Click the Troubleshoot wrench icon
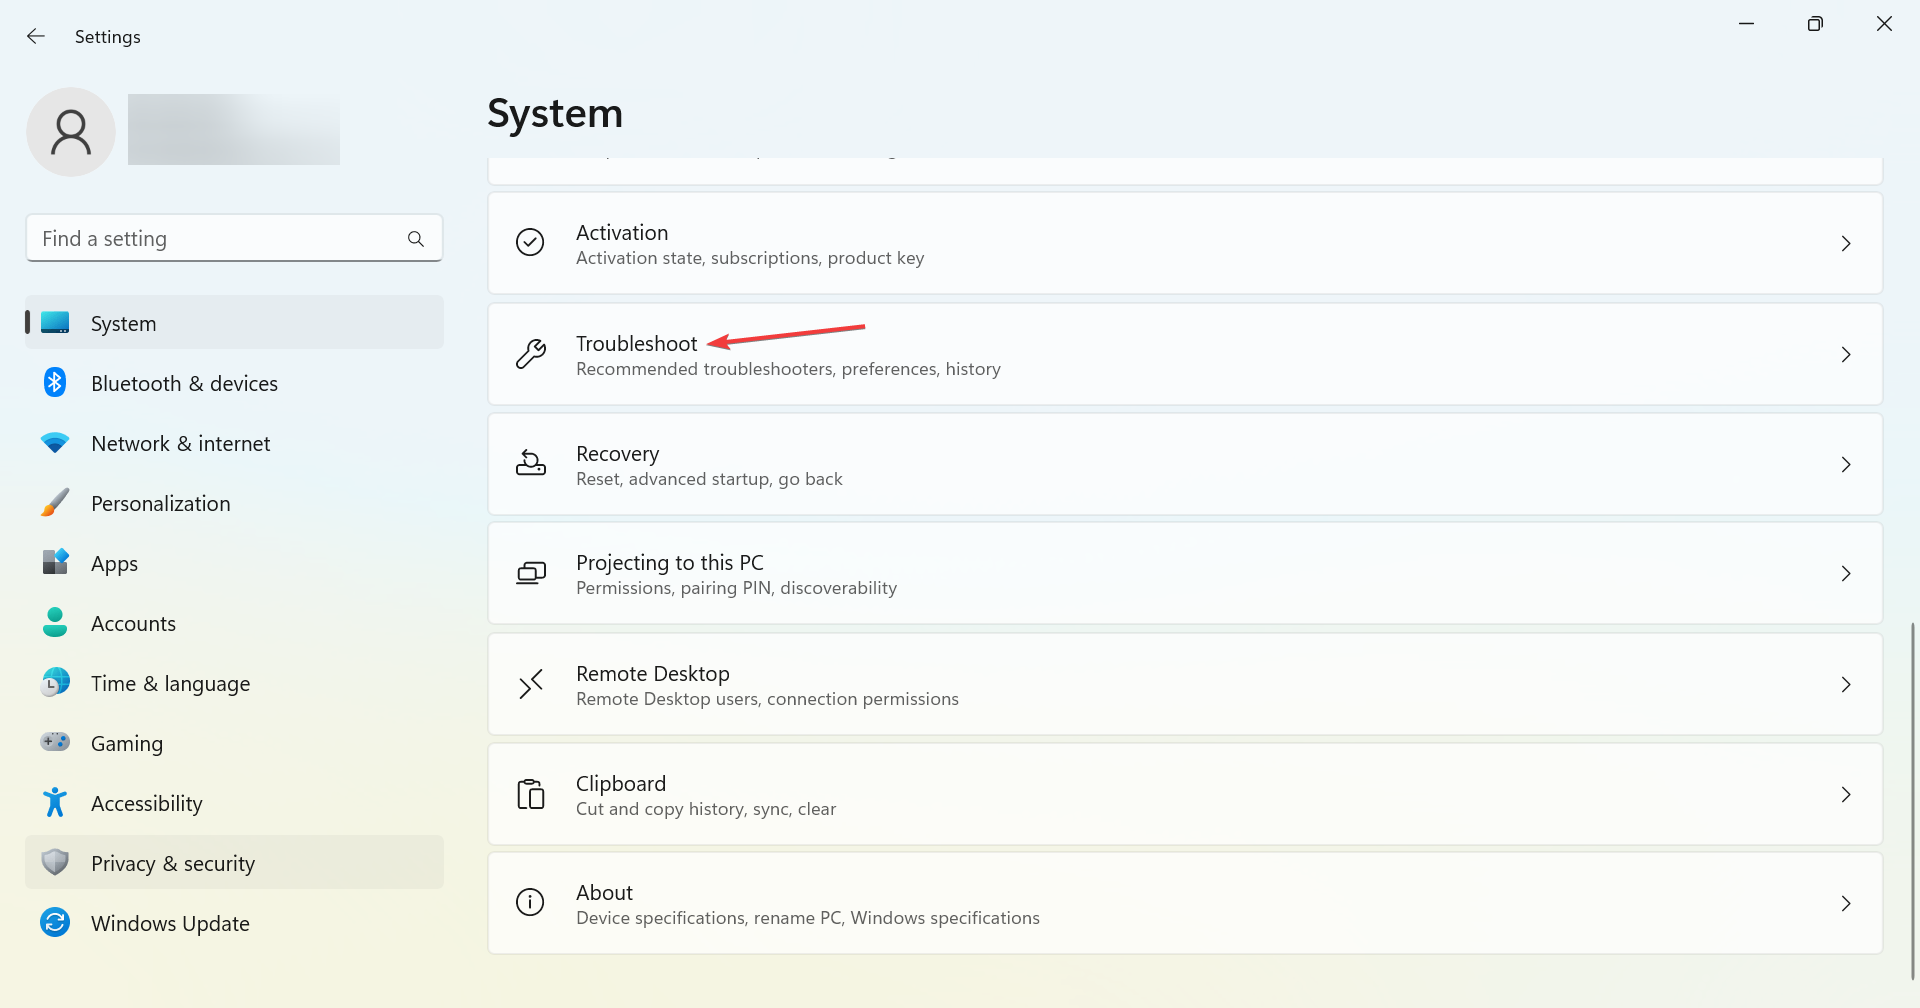This screenshot has height=1008, width=1920. pos(530,354)
